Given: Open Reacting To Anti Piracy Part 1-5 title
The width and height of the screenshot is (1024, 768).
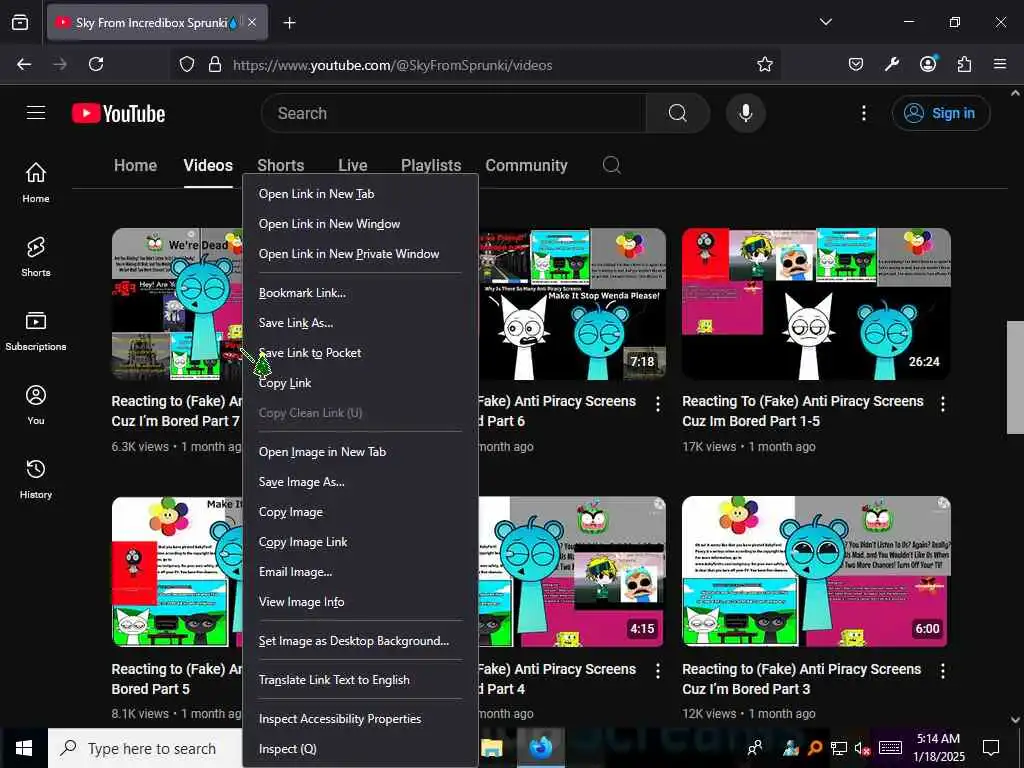Looking at the screenshot, I should click(803, 411).
